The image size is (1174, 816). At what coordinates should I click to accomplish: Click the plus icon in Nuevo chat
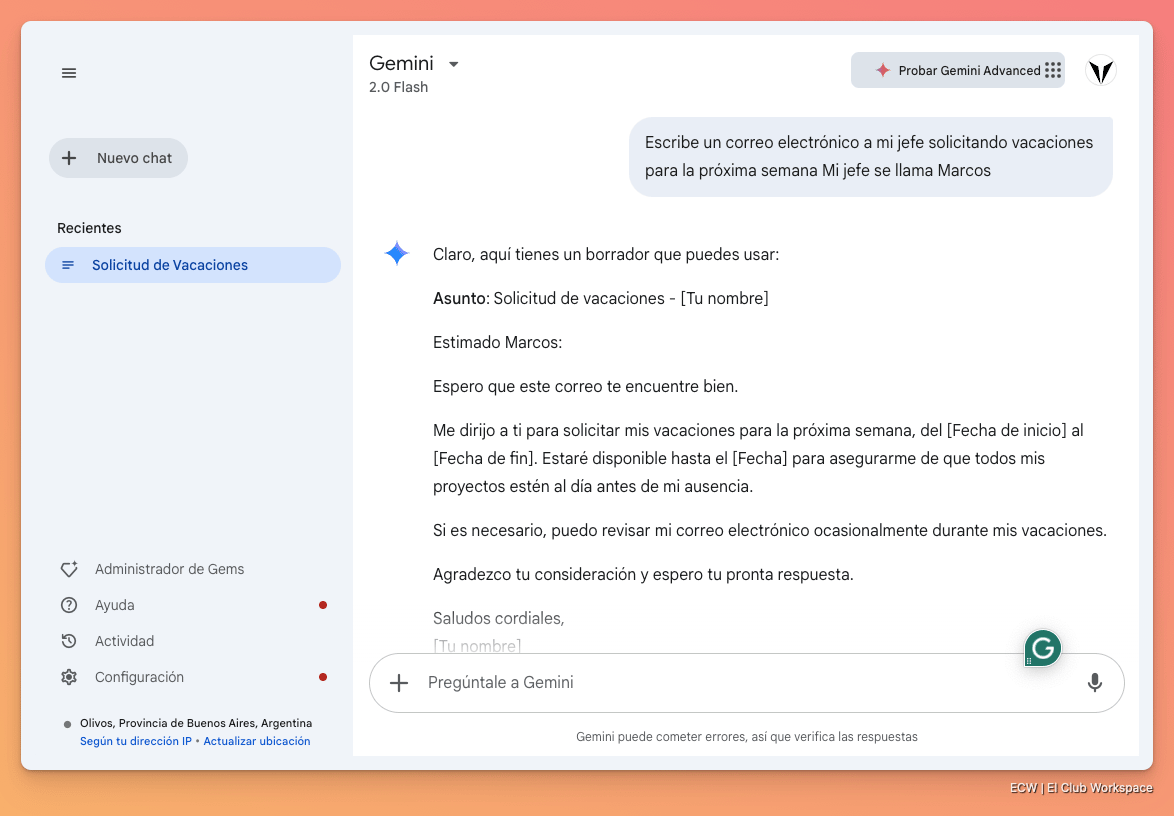[x=69, y=158]
